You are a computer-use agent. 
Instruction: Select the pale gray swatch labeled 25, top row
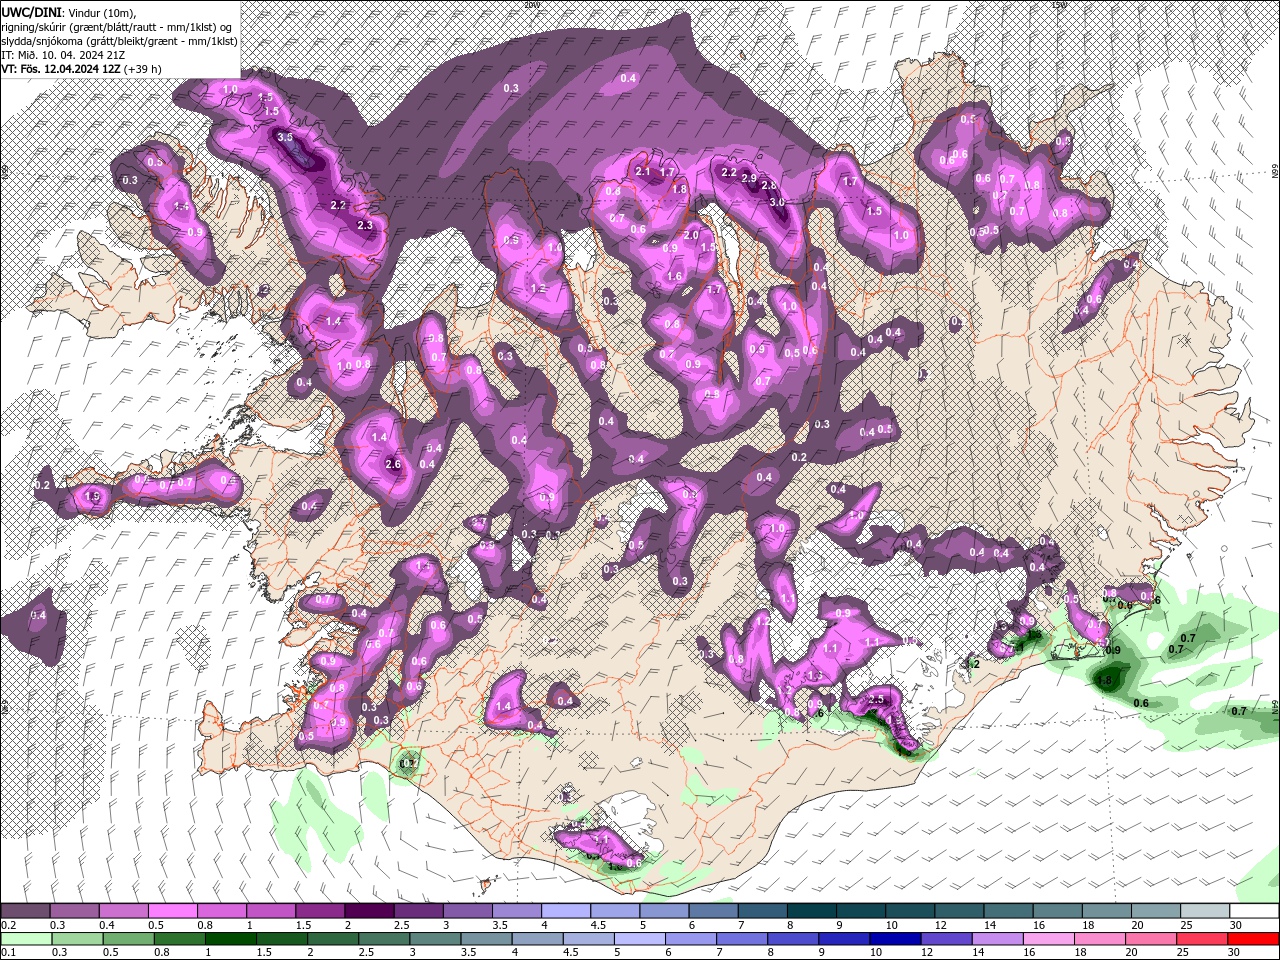point(1205,911)
